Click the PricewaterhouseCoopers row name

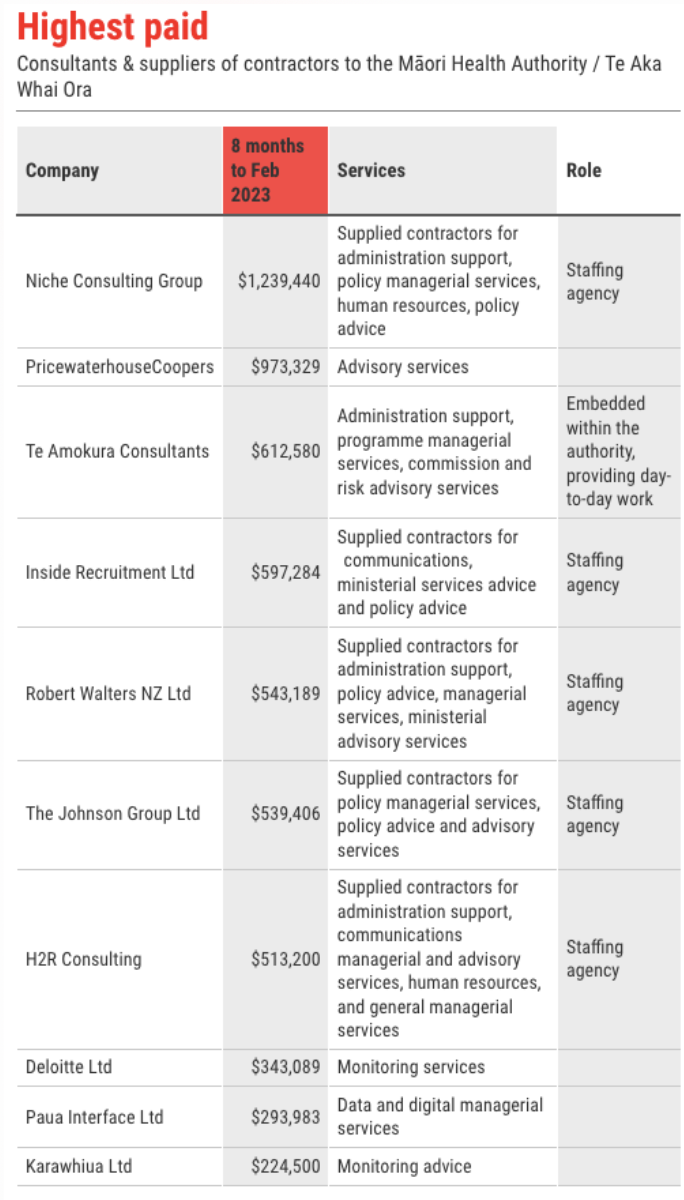point(120,367)
